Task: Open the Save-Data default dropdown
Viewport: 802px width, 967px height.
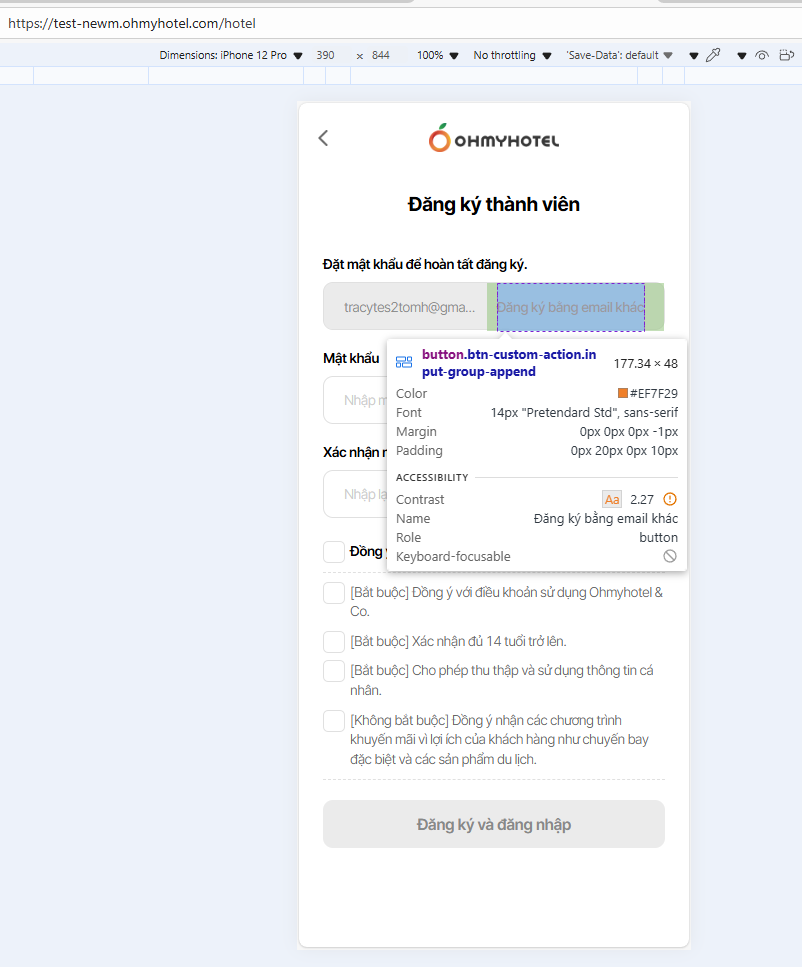Action: (x=619, y=56)
